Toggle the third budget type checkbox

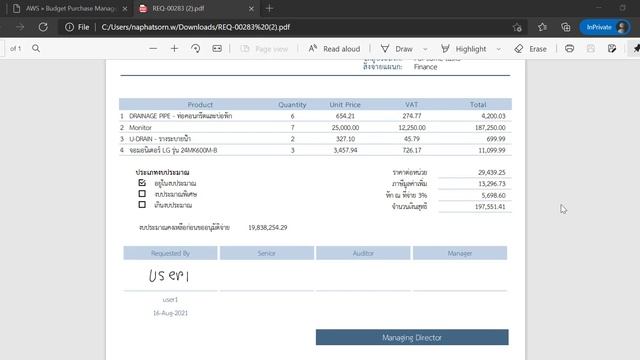pos(142,204)
